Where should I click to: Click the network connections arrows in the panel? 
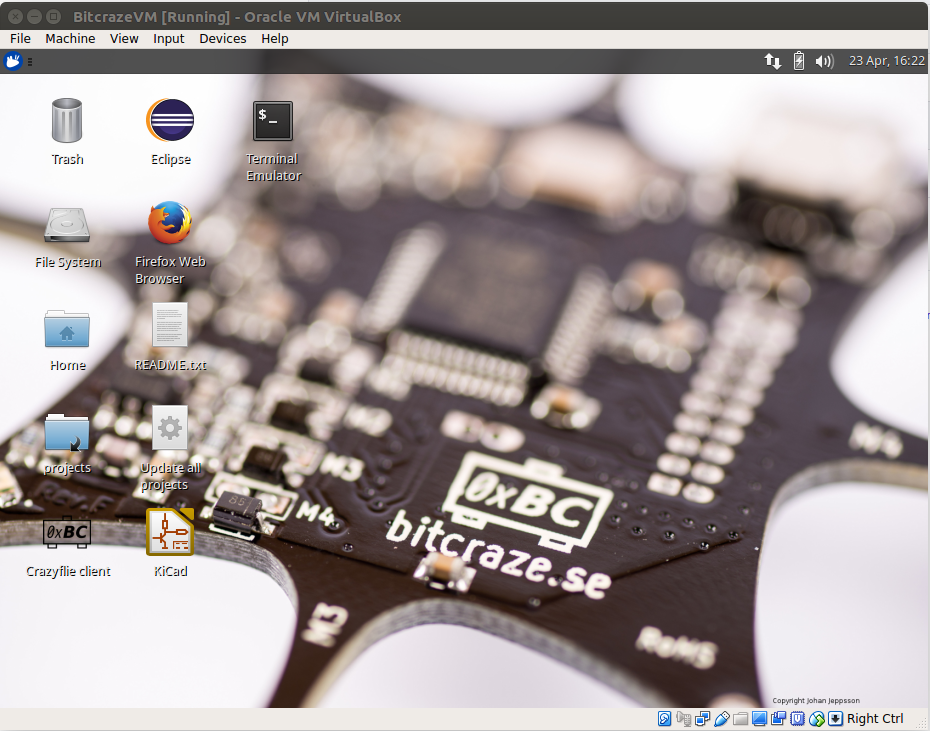[x=772, y=61]
